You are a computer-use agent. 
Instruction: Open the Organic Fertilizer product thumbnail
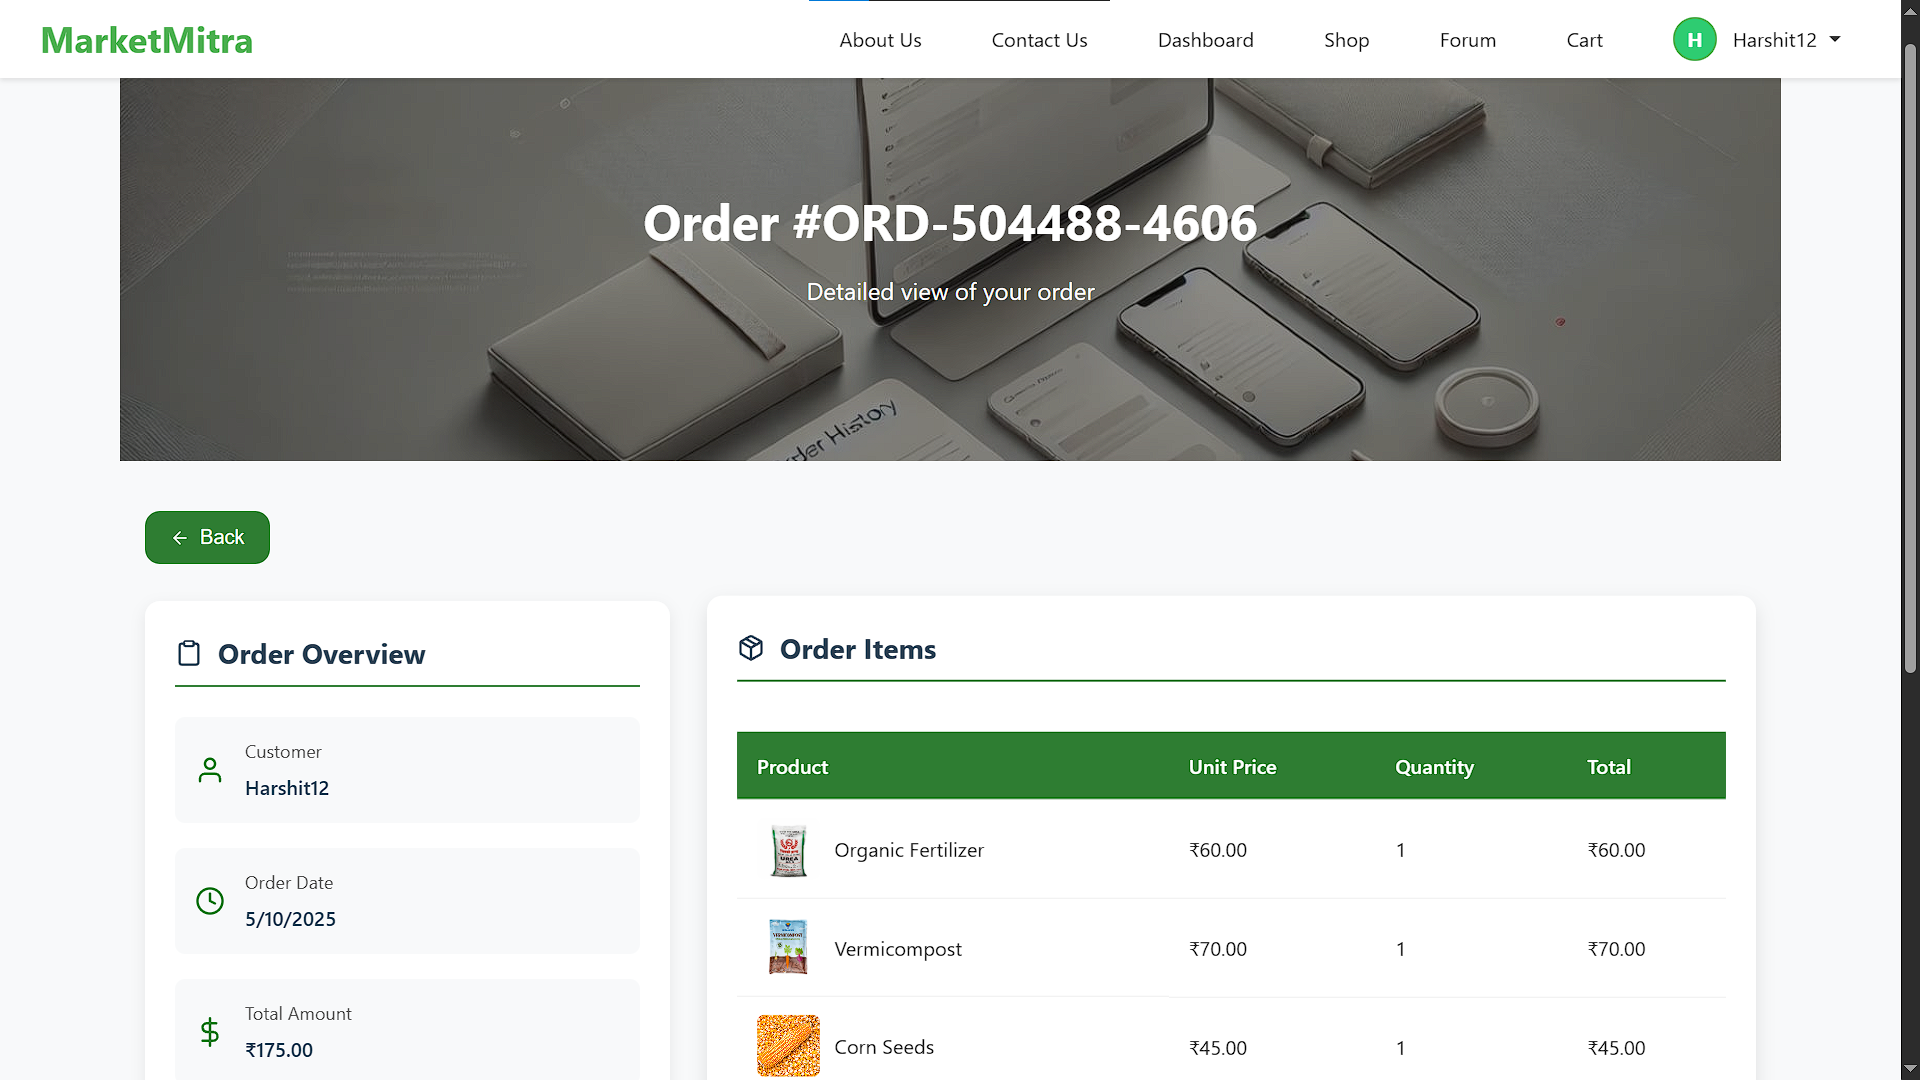(788, 850)
